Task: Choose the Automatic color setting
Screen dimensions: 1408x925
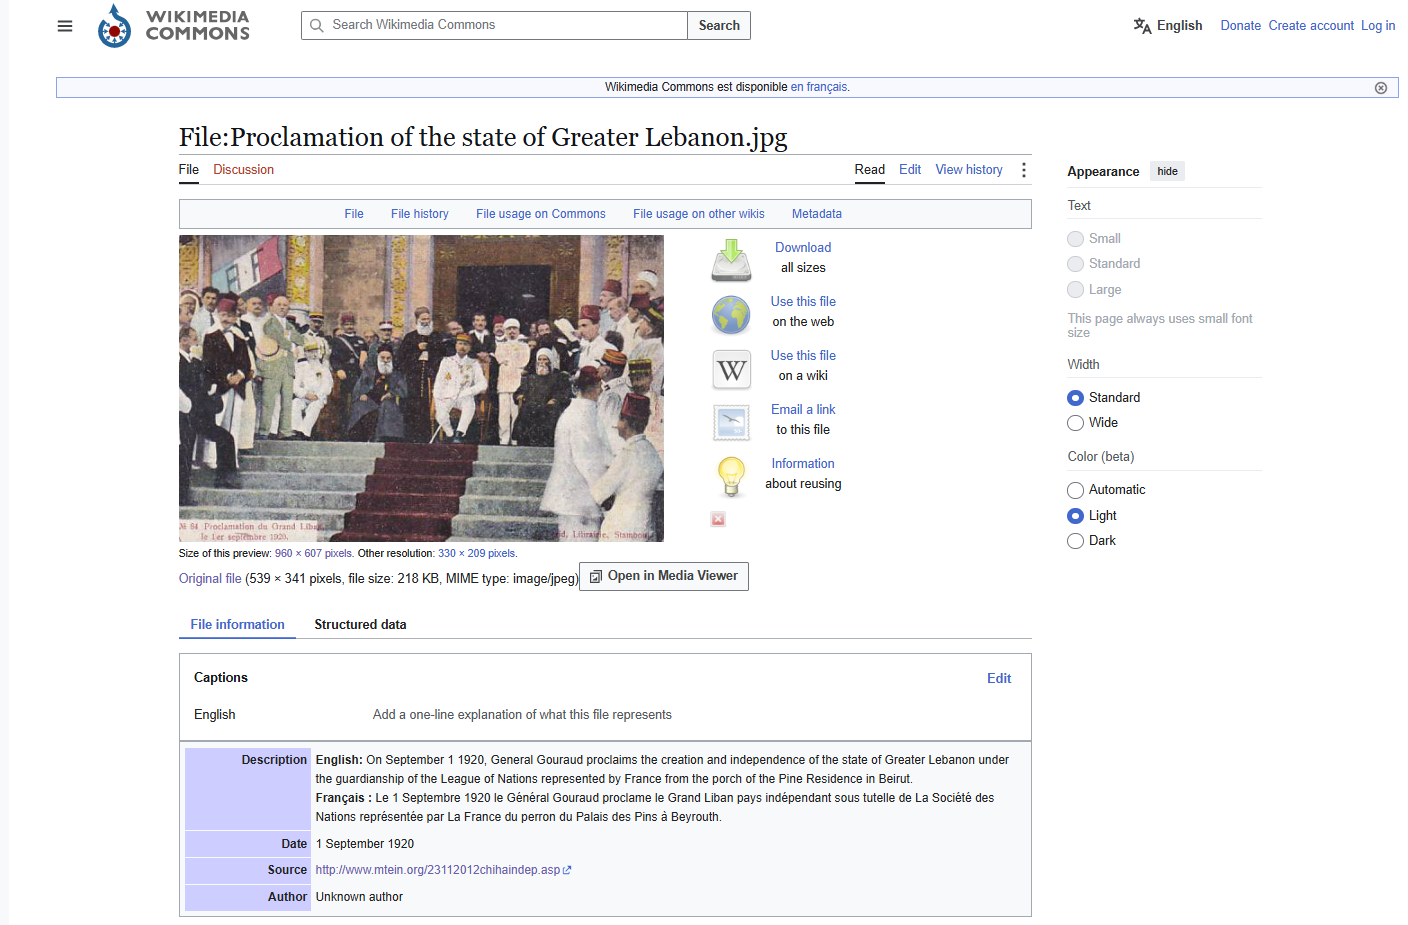Action: coord(1075,490)
